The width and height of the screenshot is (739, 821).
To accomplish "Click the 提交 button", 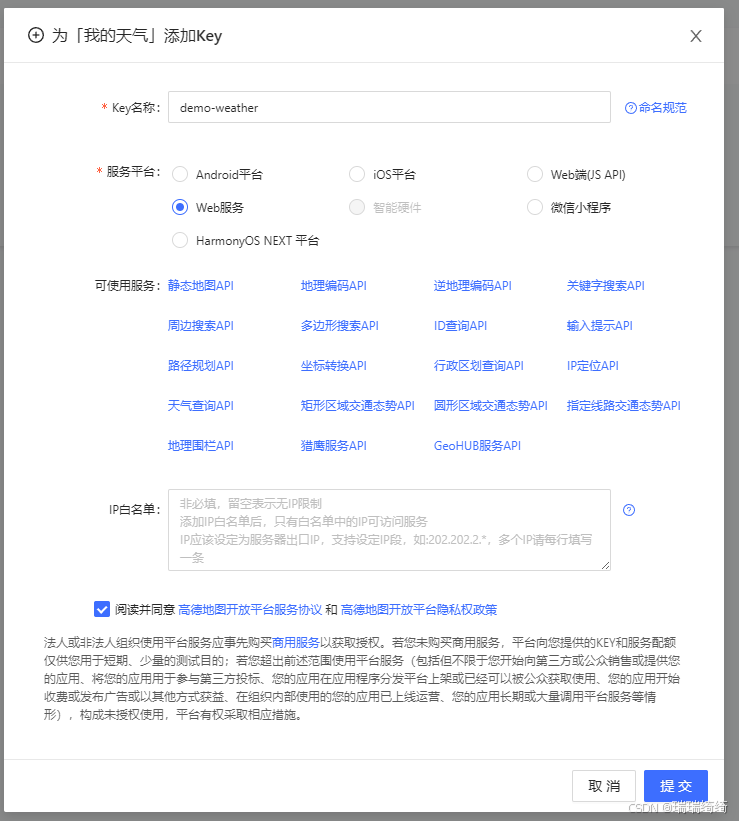I will tap(676, 786).
